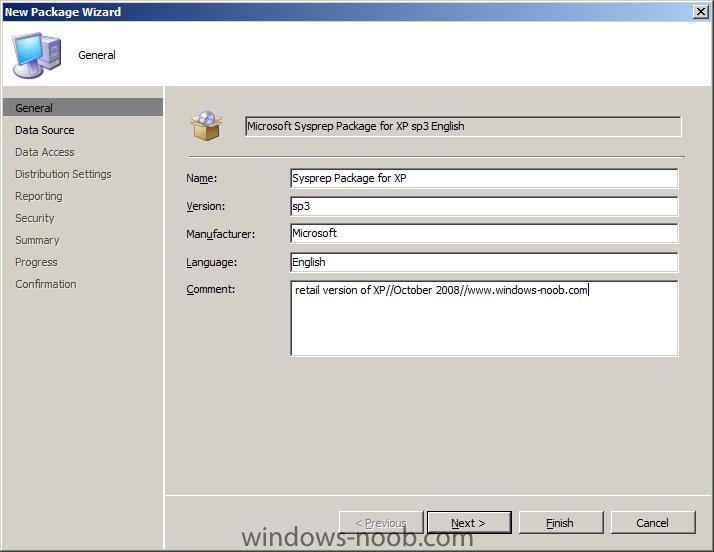Go to Data Access step
The image size is (714, 552).
[x=45, y=152]
